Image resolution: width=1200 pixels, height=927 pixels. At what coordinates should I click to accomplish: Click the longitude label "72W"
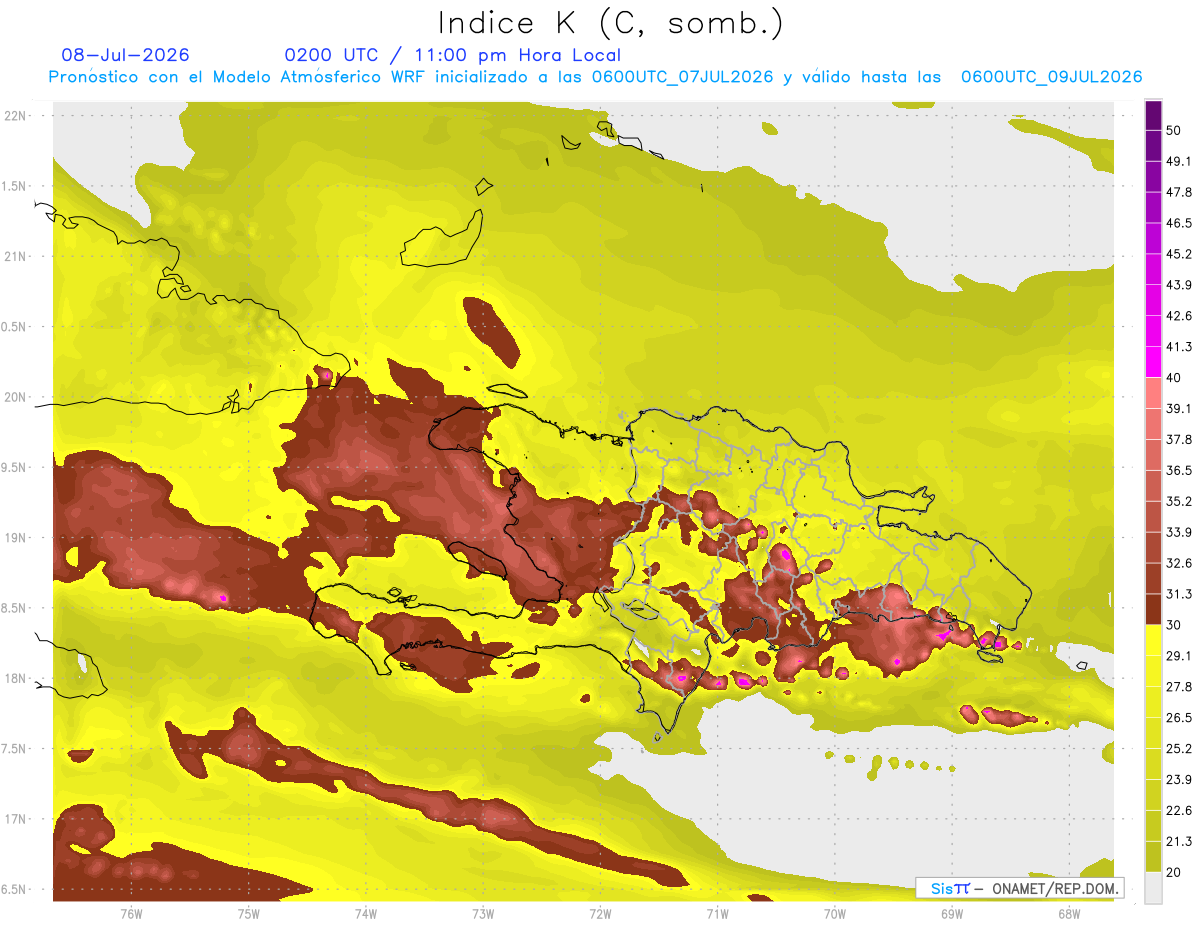(x=600, y=914)
